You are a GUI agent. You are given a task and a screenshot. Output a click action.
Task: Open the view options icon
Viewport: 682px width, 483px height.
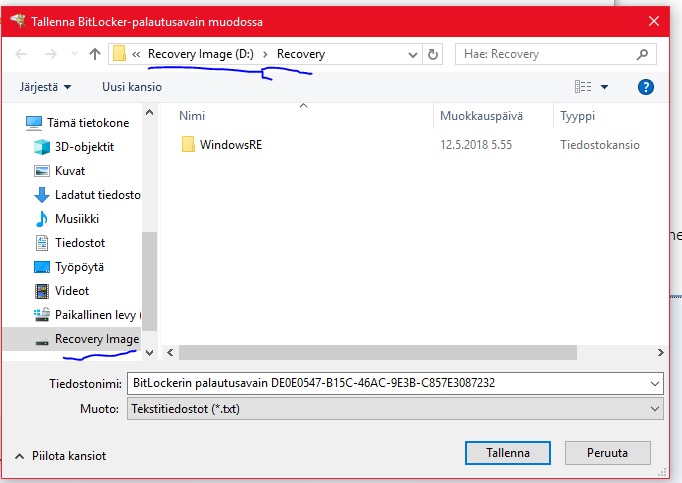584,87
